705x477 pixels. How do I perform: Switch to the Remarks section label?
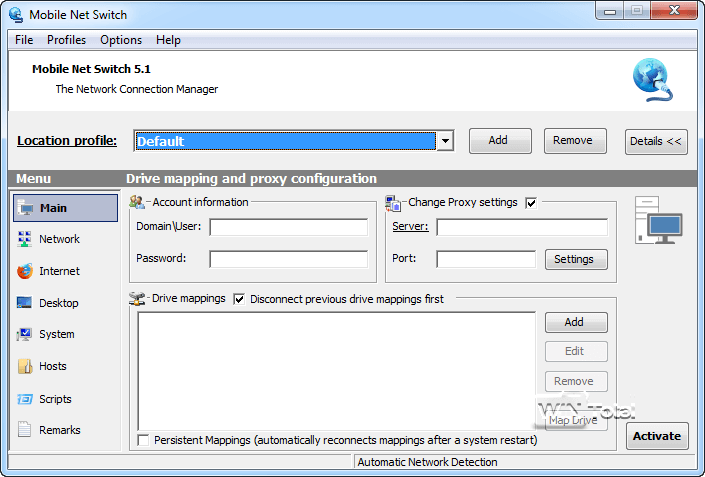pyautogui.click(x=60, y=430)
